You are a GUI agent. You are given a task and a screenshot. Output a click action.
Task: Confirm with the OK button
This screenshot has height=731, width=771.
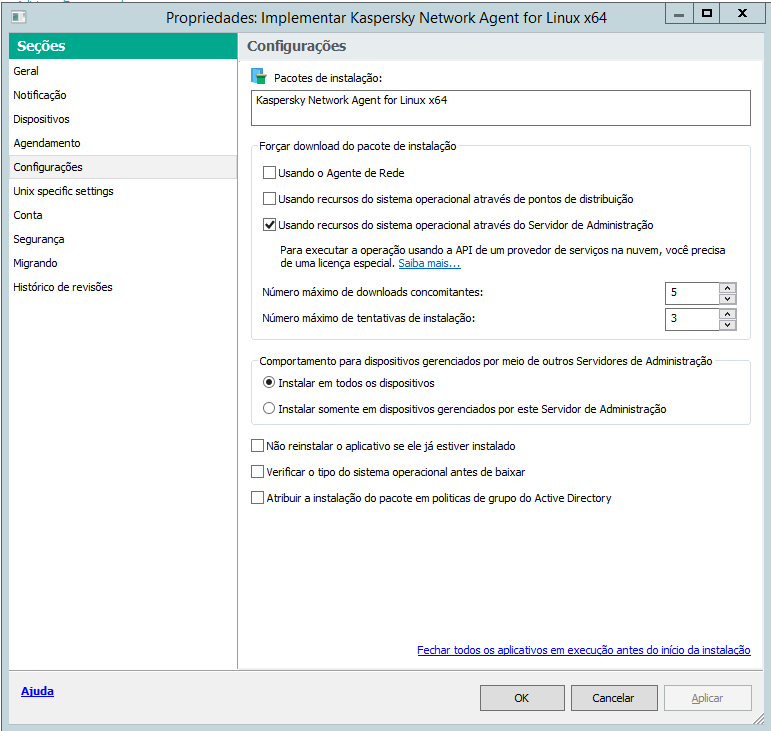point(522,698)
